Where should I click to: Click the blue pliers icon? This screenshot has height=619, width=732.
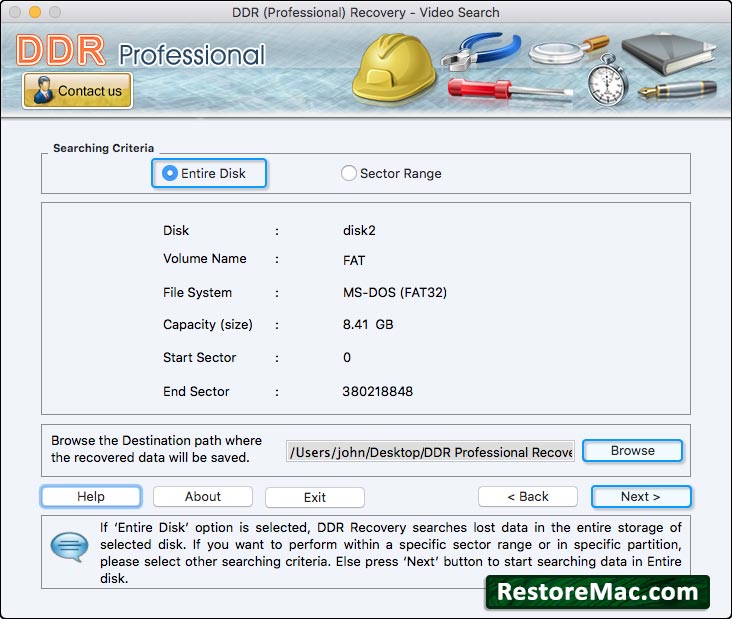(x=481, y=50)
